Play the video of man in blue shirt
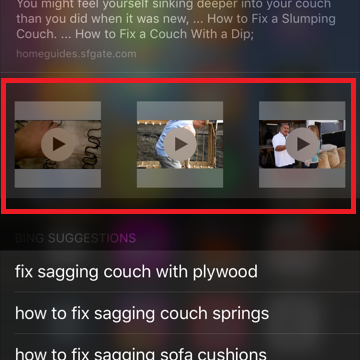The width and height of the screenshot is (360, 360). pyautogui.click(x=180, y=144)
